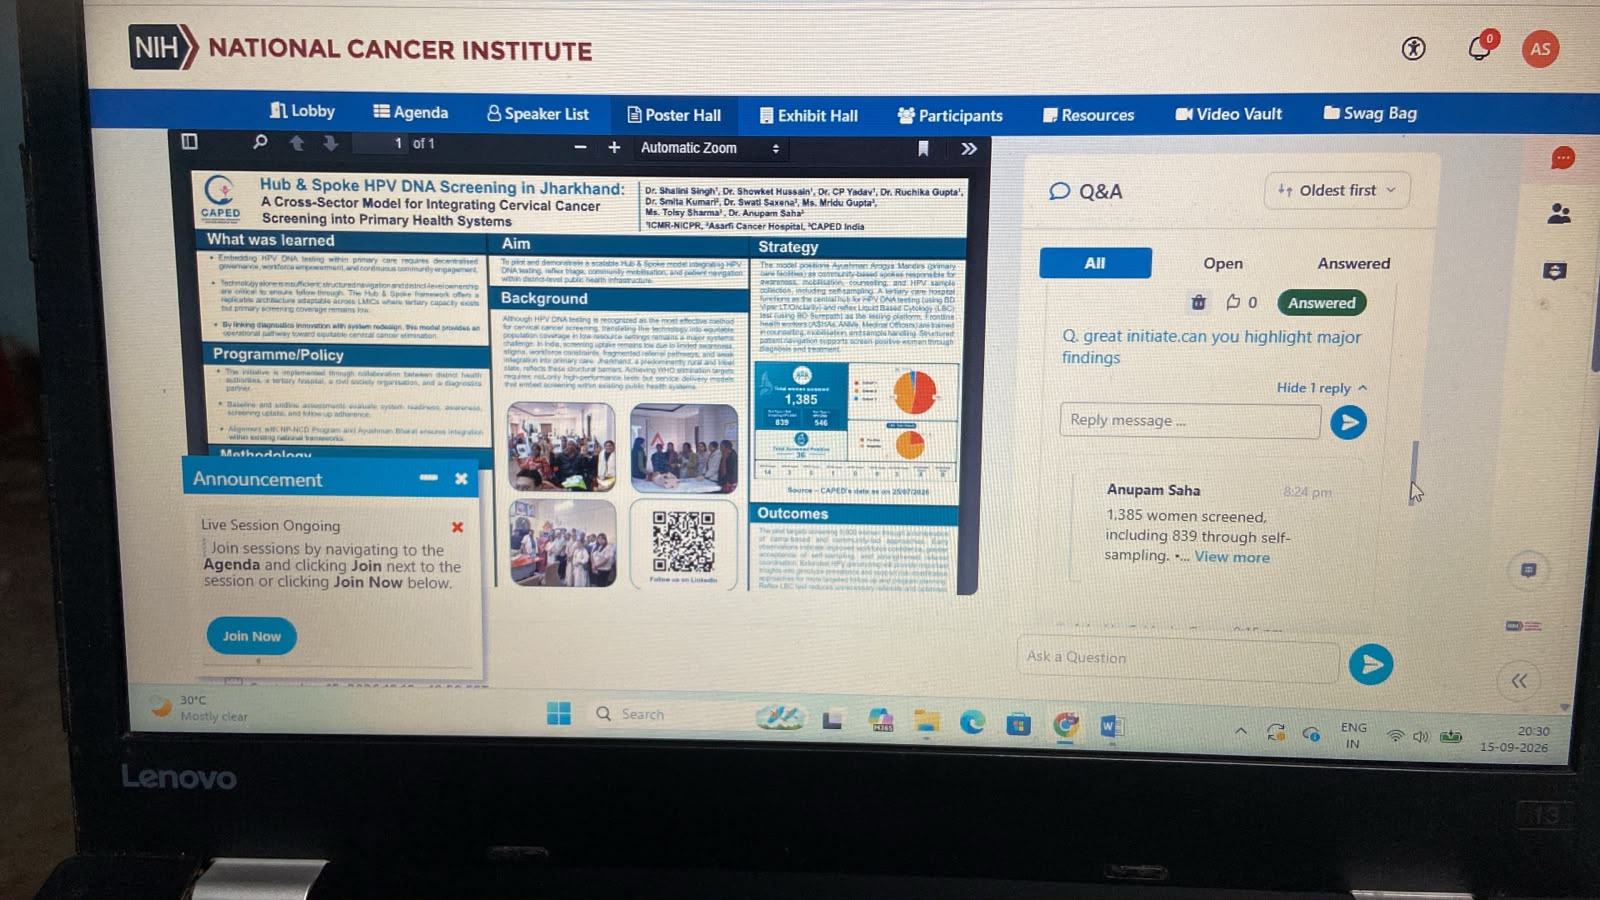Open PDF tools double-chevron menu

pyautogui.click(x=968, y=149)
